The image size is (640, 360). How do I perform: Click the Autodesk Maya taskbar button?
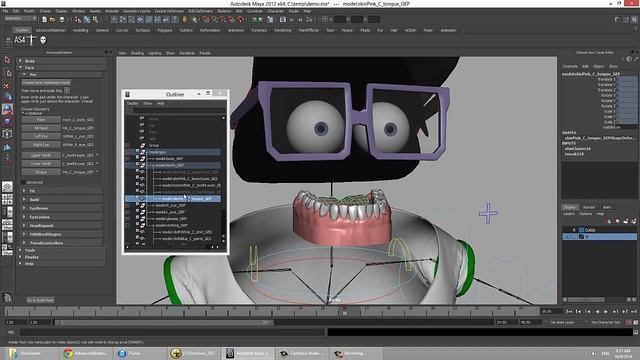[249, 353]
